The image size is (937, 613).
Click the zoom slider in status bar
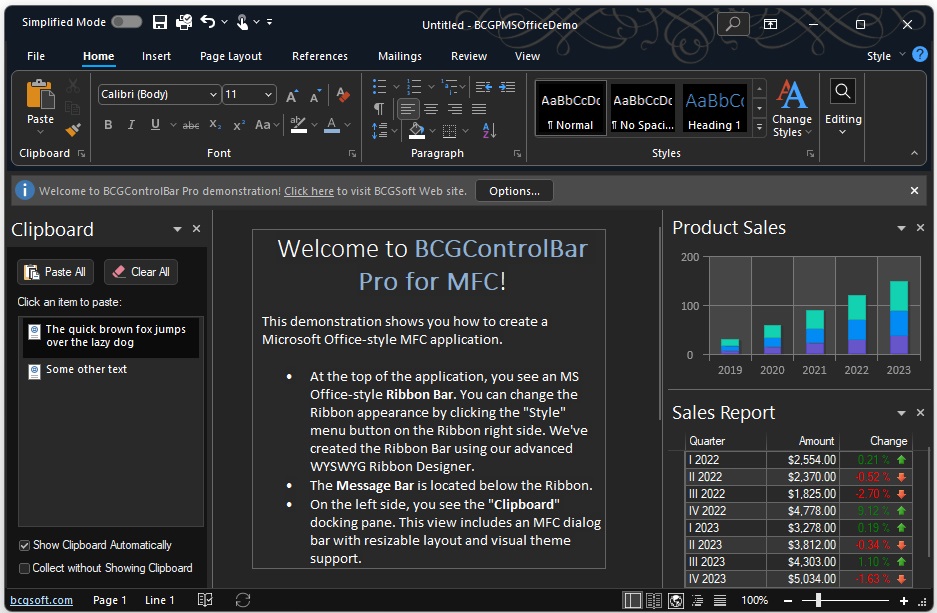tap(818, 600)
